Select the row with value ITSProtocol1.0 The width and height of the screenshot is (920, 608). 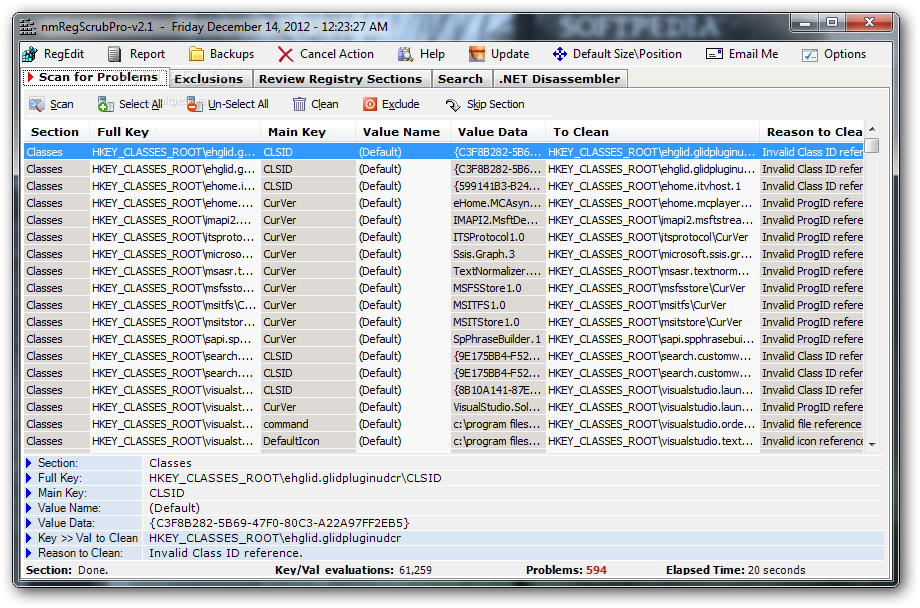[x=444, y=237]
